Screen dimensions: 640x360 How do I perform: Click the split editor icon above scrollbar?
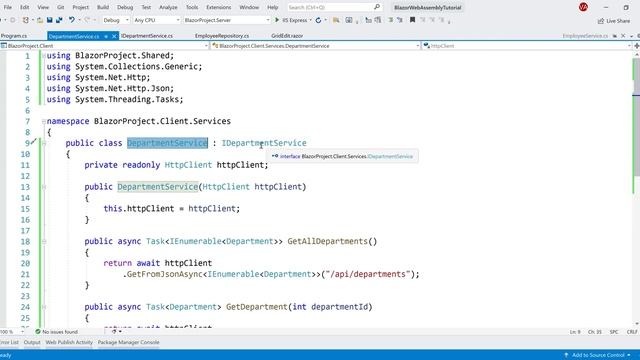click(x=636, y=46)
